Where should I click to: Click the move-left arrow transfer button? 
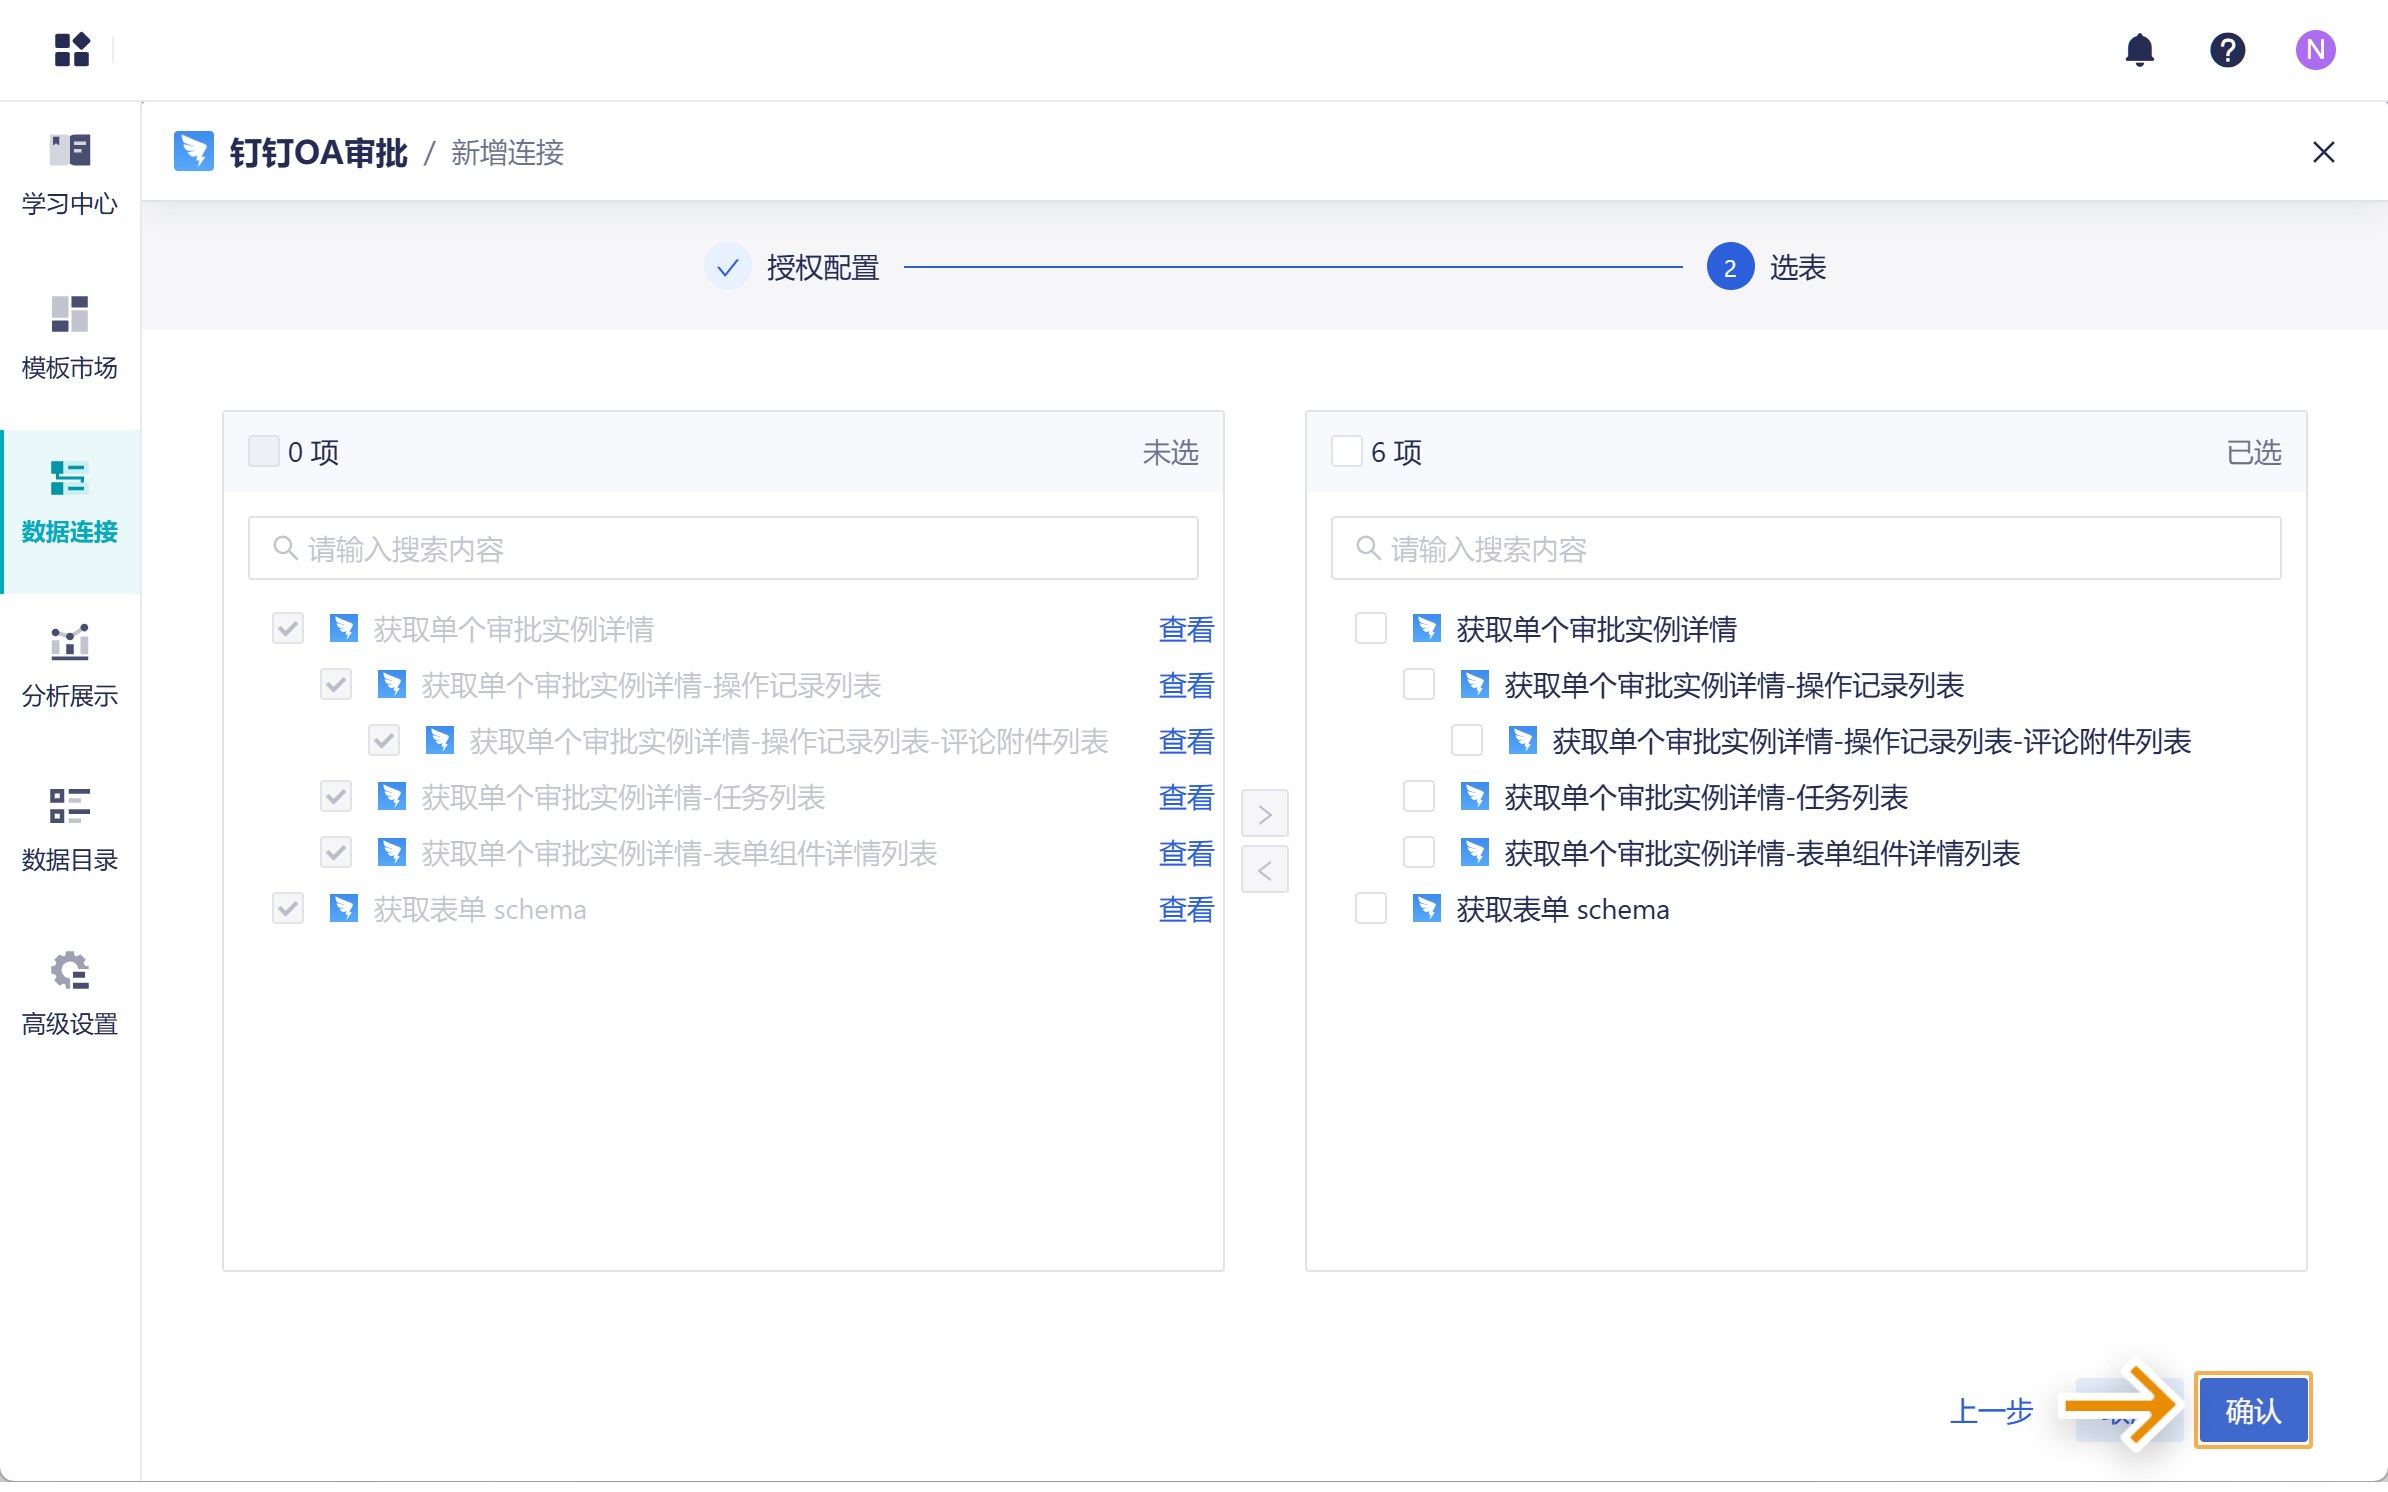tap(1264, 869)
